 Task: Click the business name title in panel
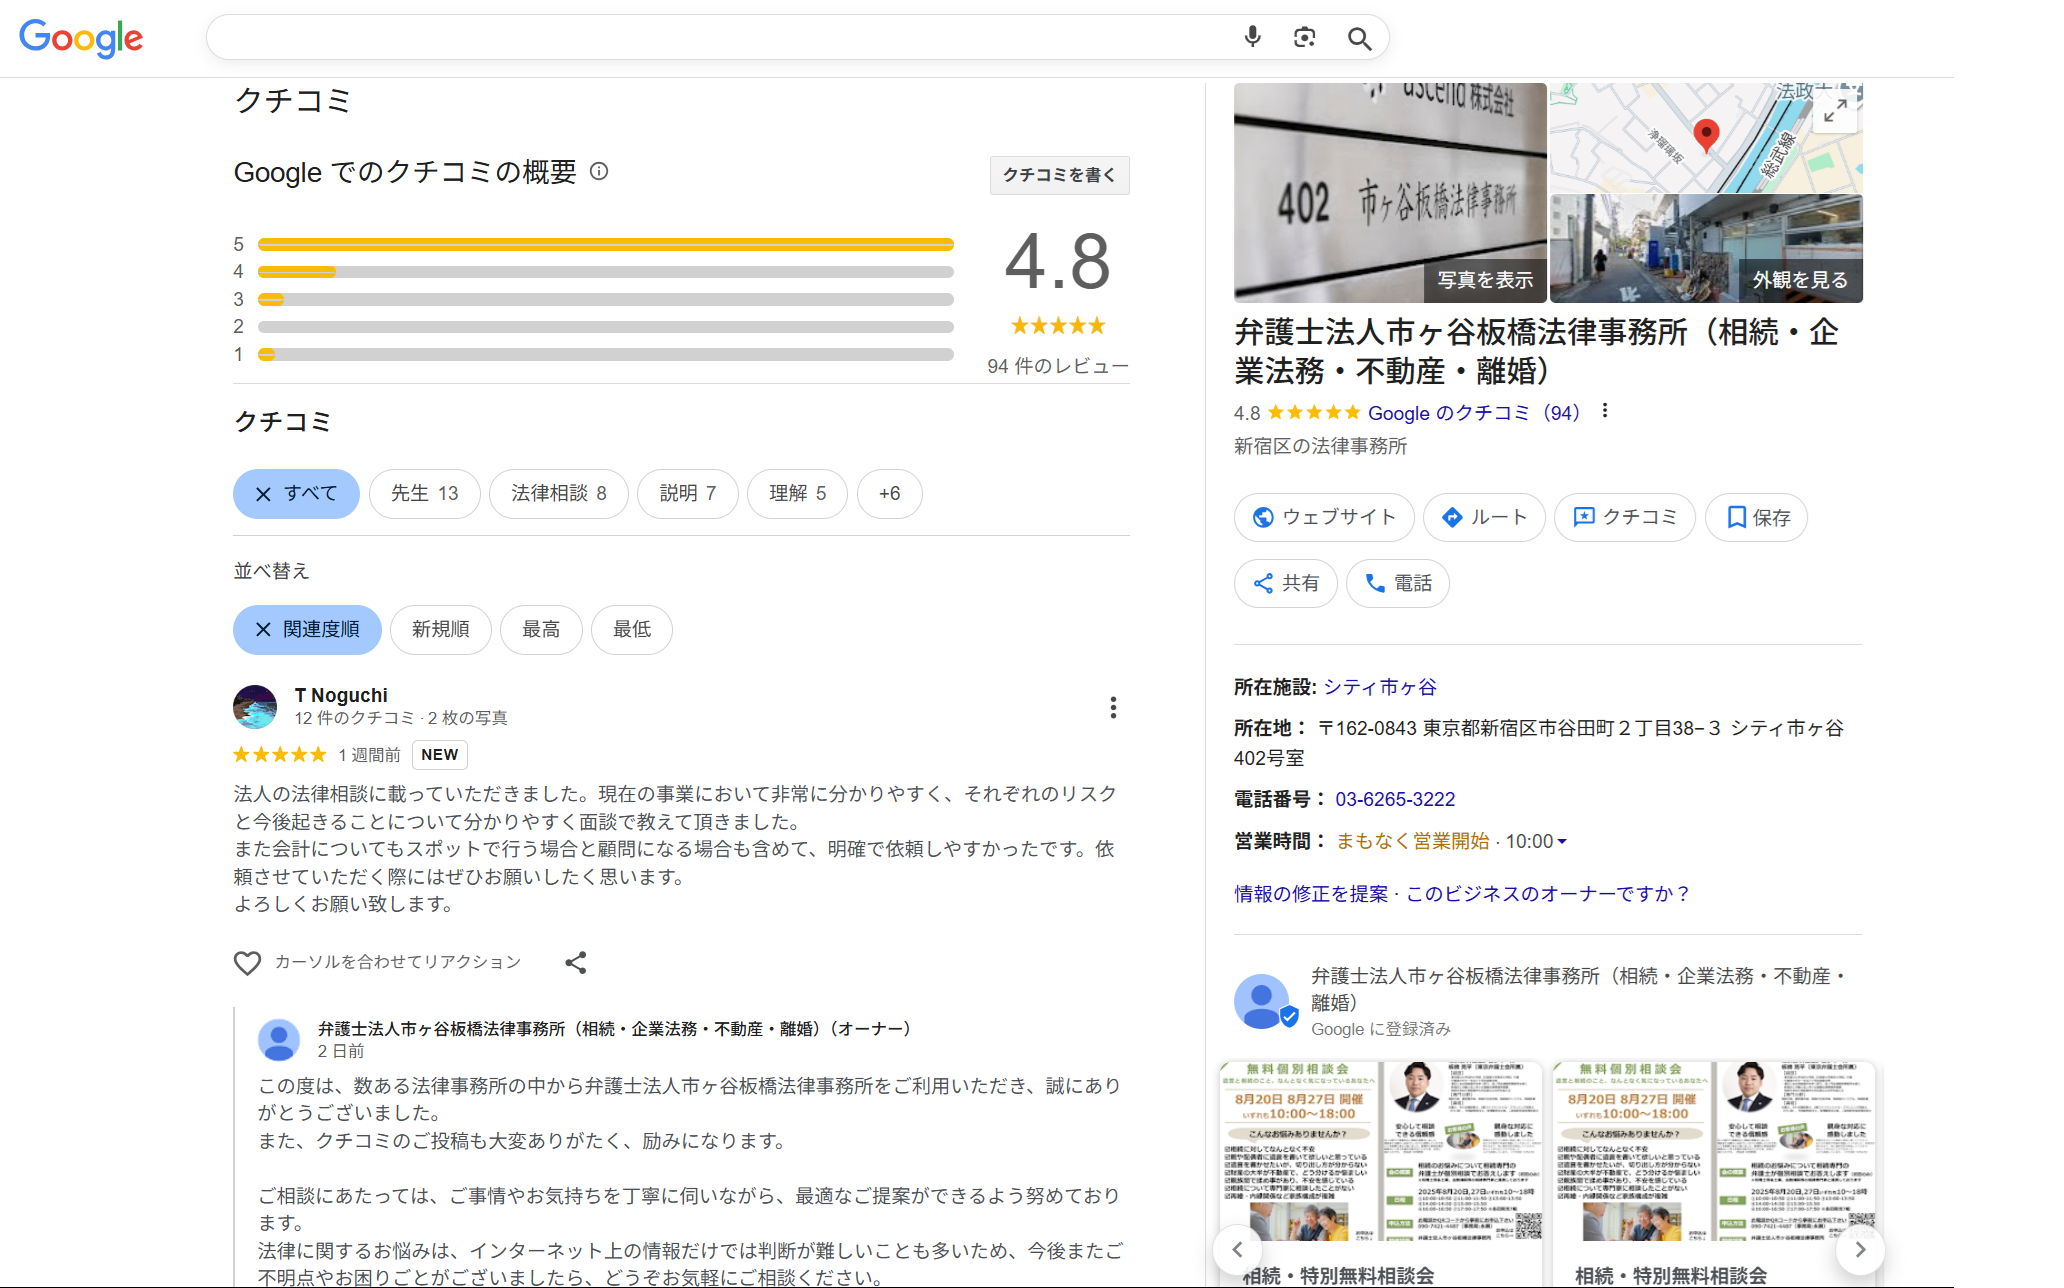click(1536, 351)
